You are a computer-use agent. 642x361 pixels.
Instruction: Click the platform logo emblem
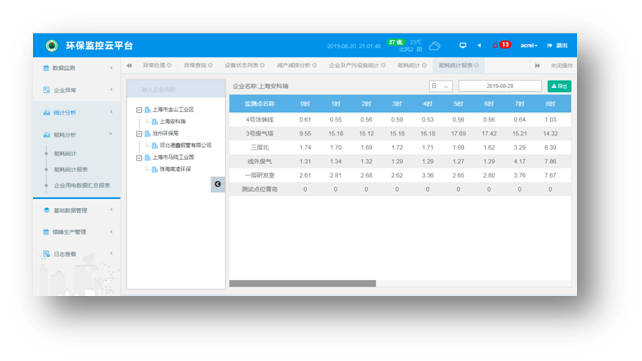52,45
